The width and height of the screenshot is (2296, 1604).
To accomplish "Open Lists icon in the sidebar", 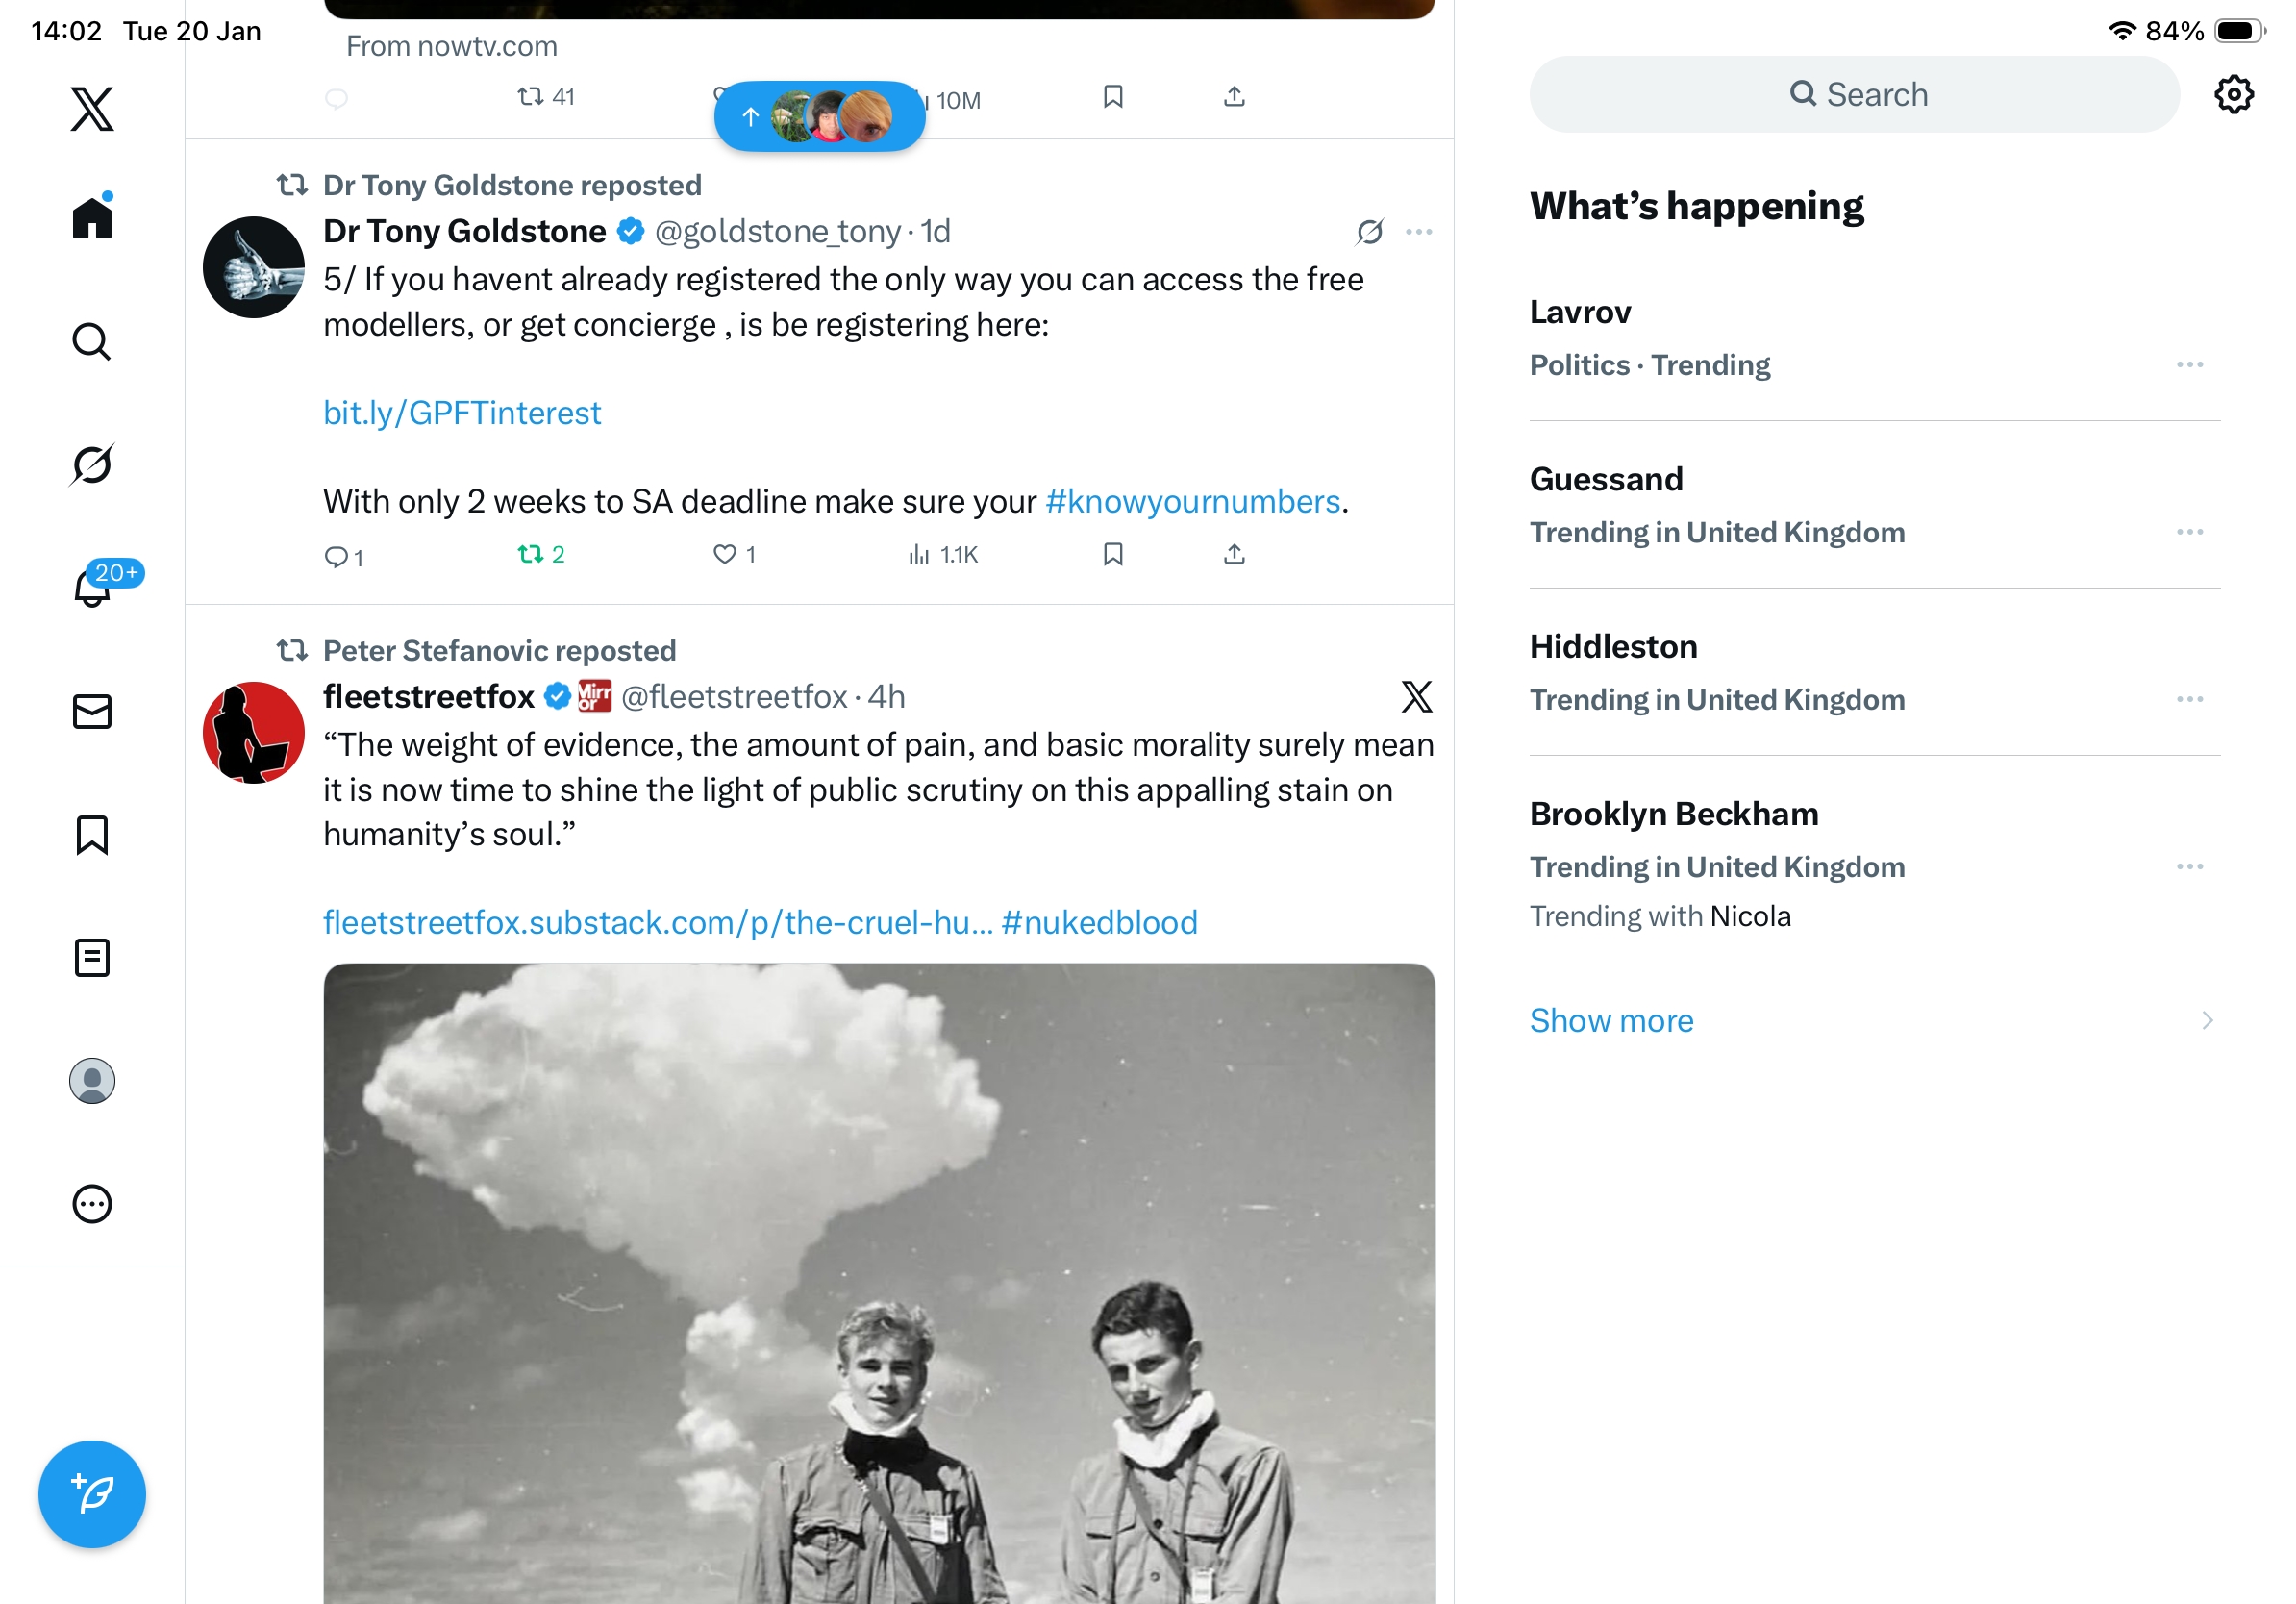I will pyautogui.click(x=92, y=958).
